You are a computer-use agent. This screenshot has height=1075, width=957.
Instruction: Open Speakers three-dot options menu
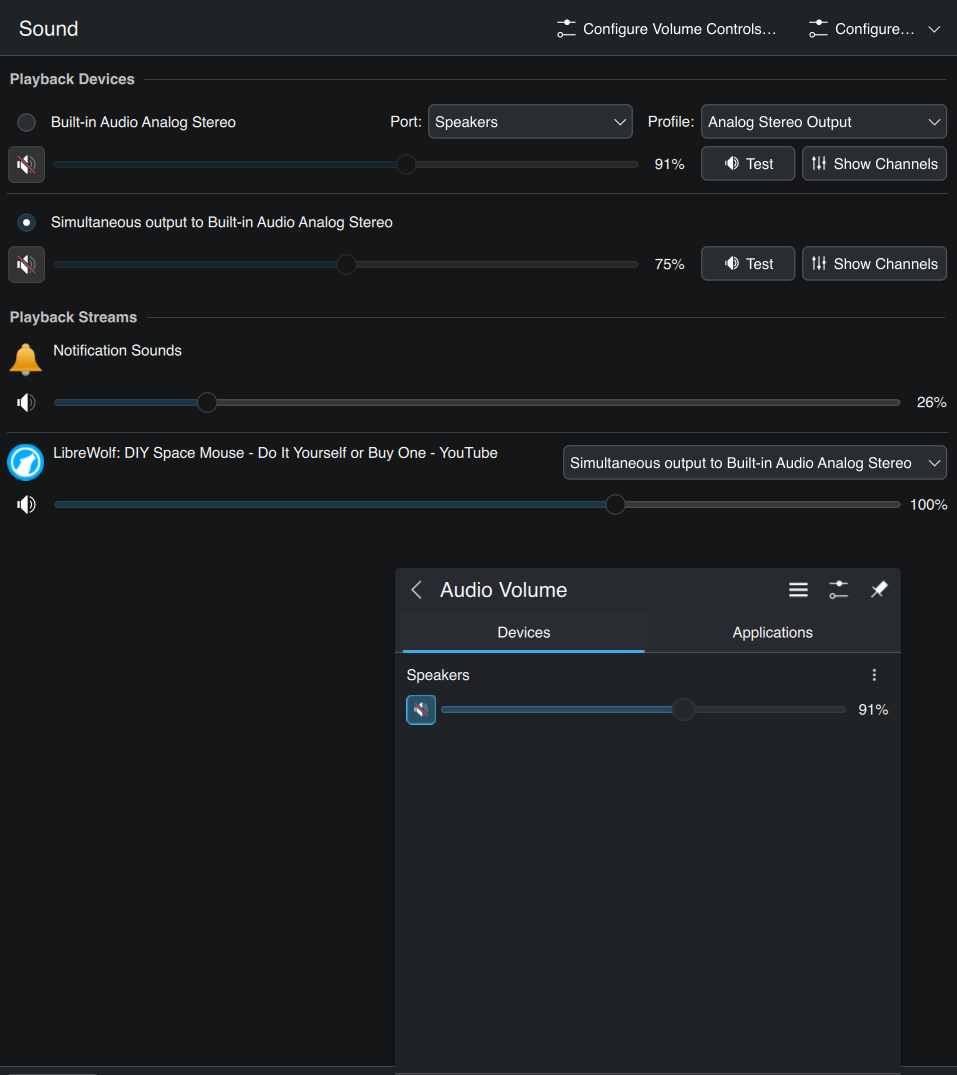click(x=874, y=675)
